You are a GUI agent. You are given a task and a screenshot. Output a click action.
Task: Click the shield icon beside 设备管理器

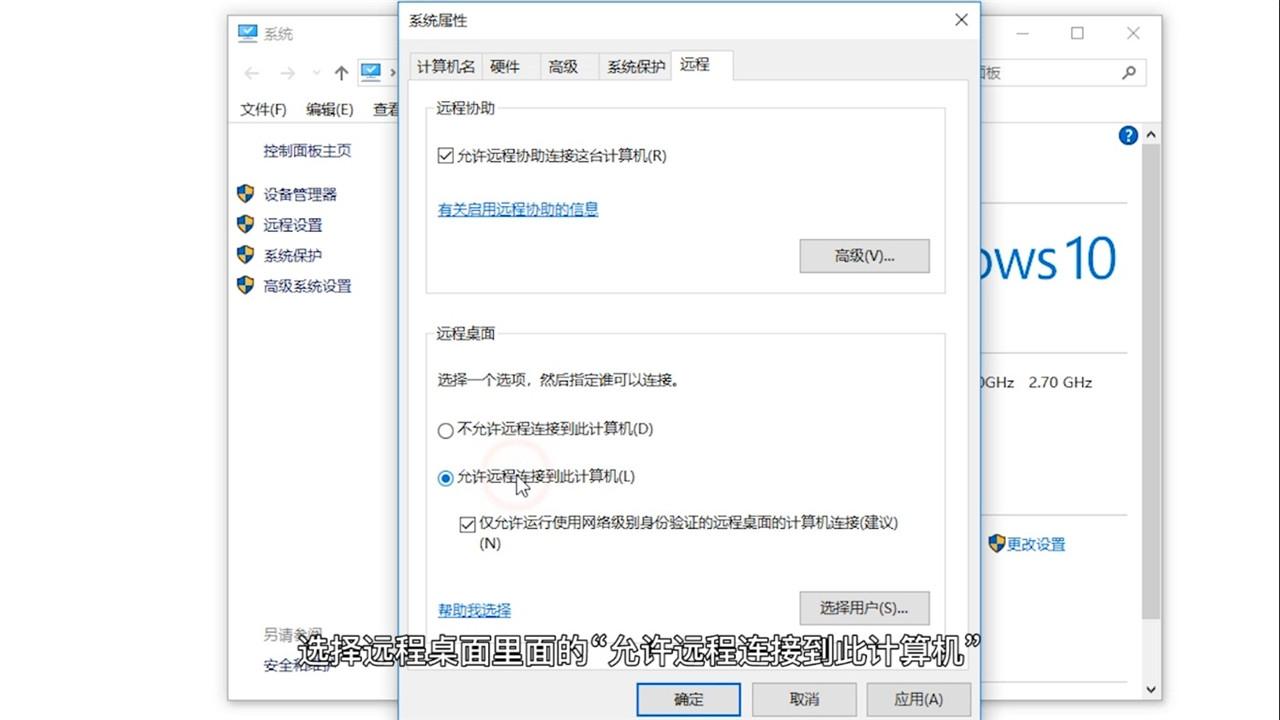click(245, 194)
